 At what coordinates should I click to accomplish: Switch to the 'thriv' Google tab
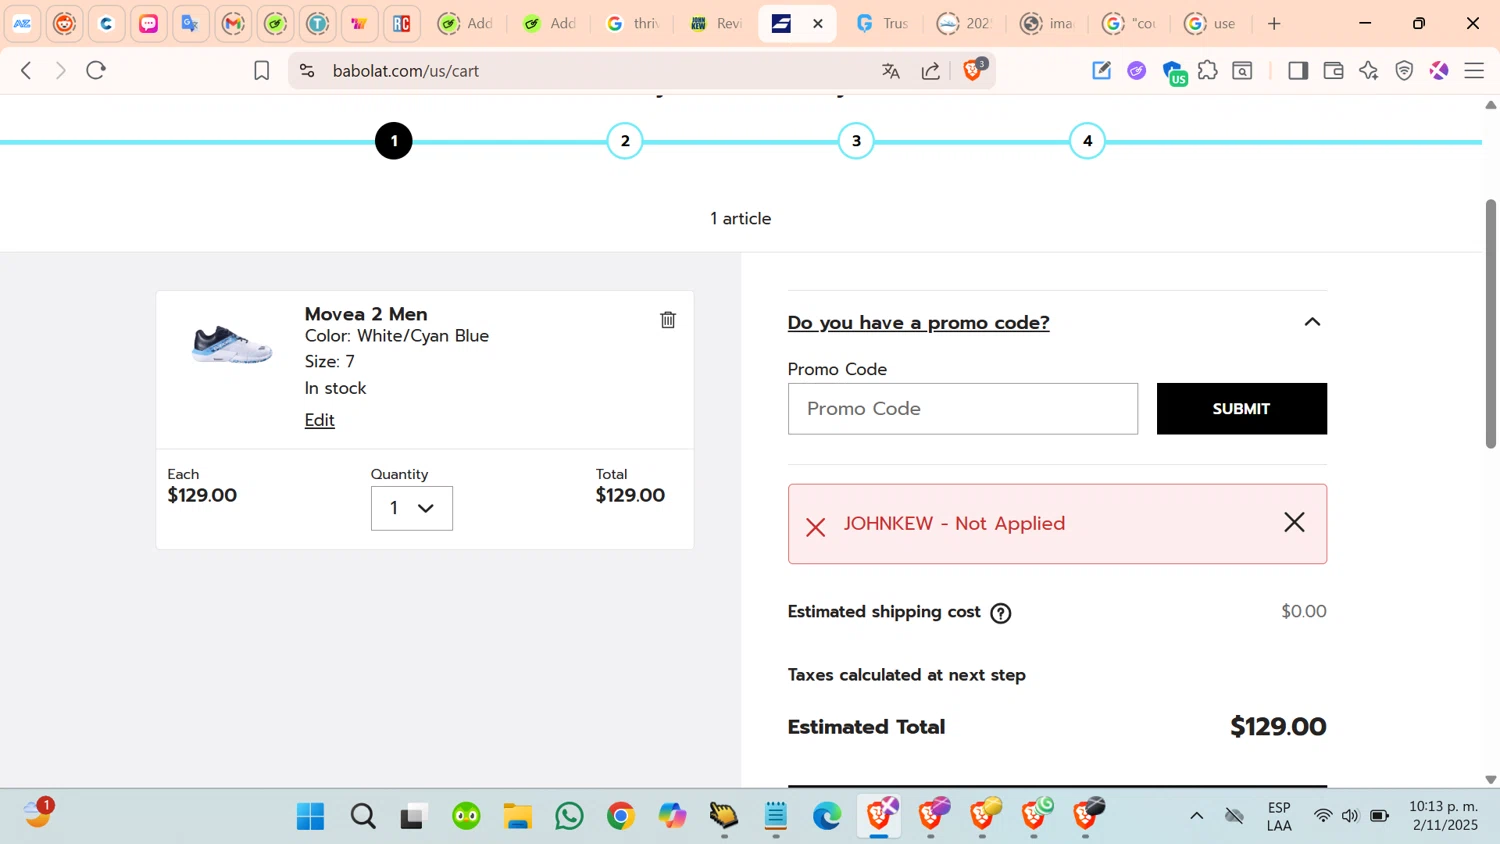[632, 23]
